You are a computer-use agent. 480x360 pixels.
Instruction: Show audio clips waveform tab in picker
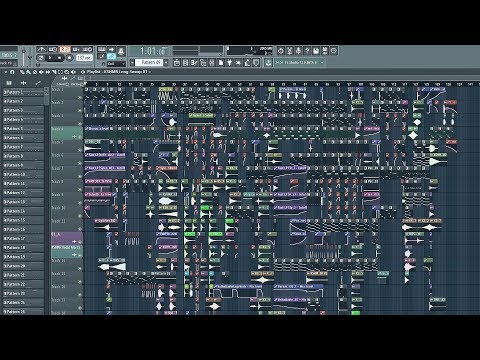pyautogui.click(x=23, y=83)
